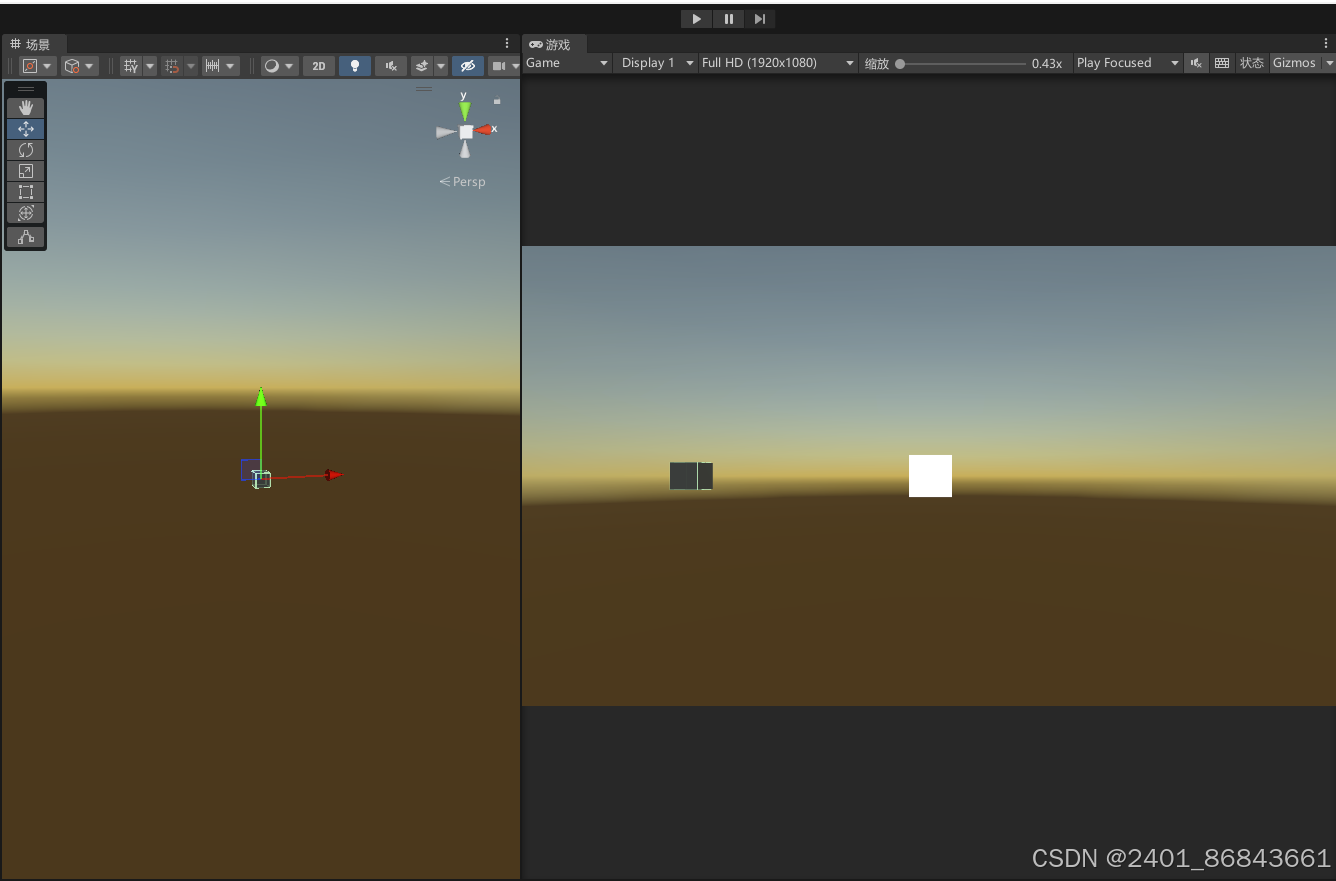Open the Scene view overflow menu
Image resolution: width=1336 pixels, height=881 pixels.
click(507, 43)
